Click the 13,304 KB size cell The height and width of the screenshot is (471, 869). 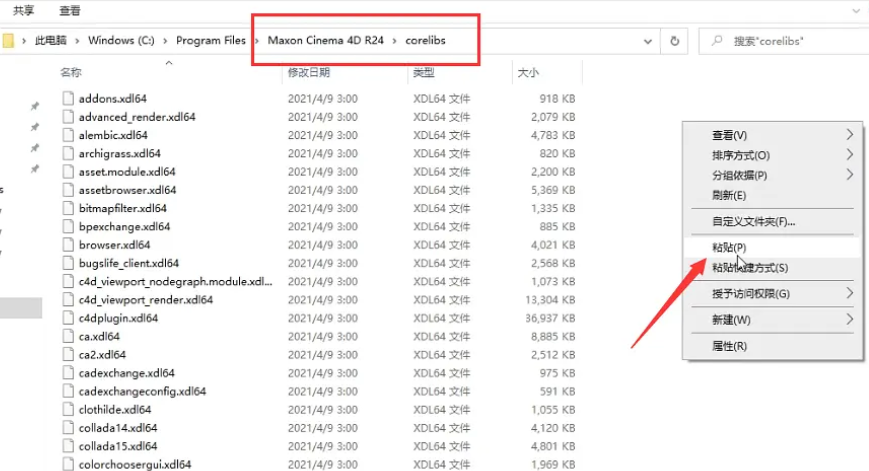pos(550,300)
